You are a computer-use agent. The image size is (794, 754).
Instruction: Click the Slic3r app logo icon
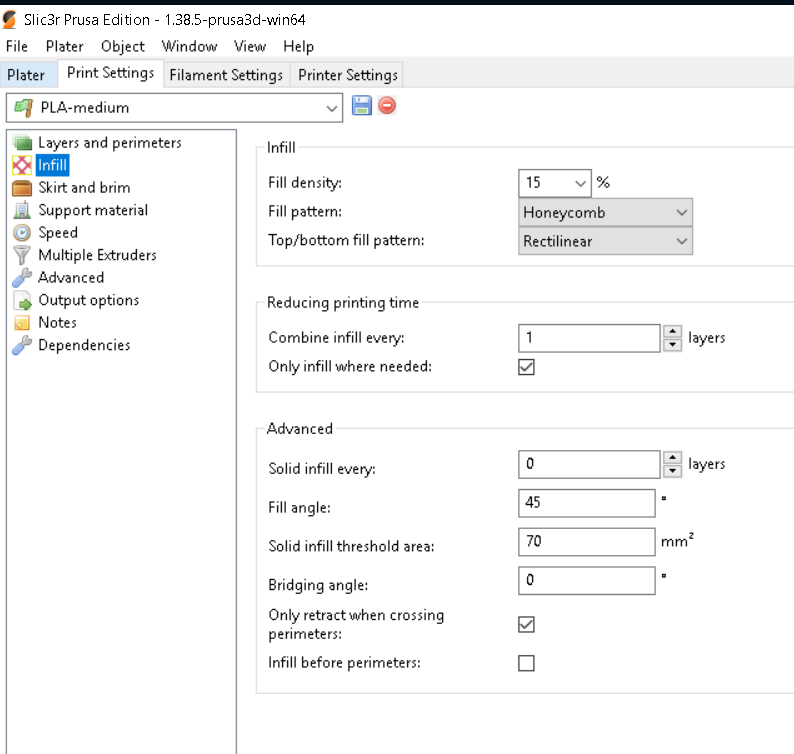point(10,20)
